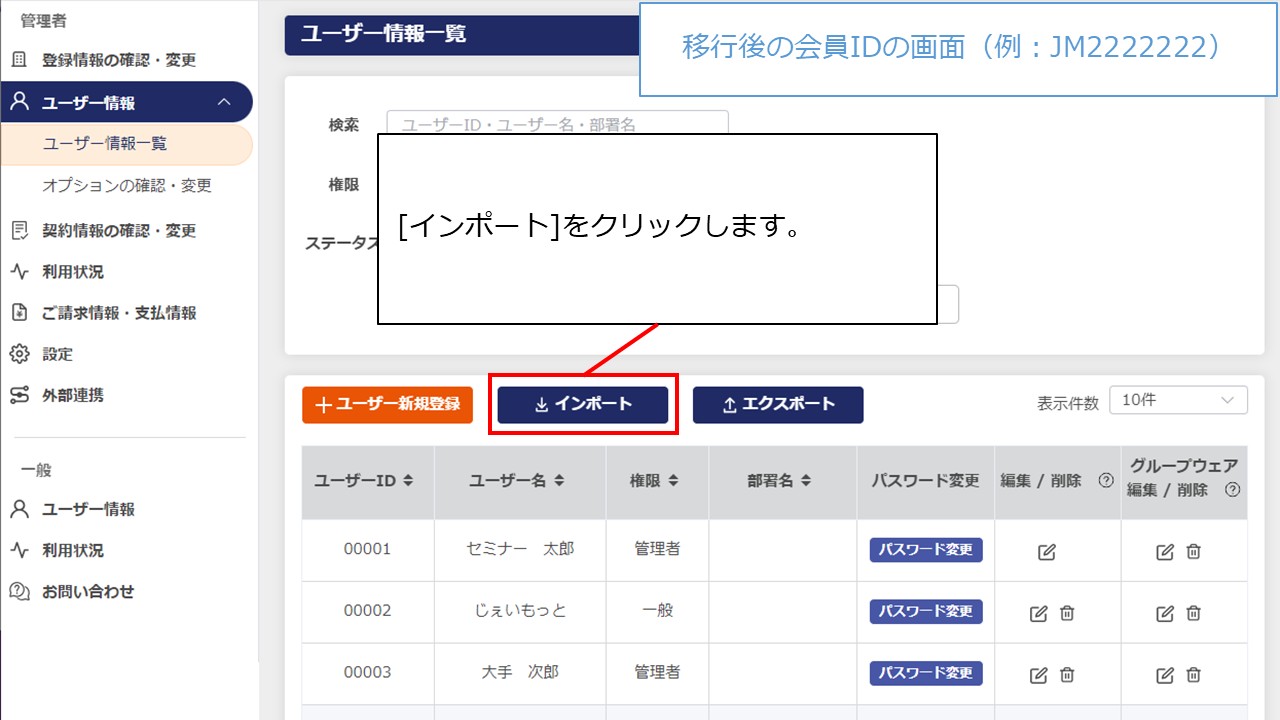This screenshot has width=1280, height=720.
Task: Click 一般 role cell for user 00002
Action: coord(657,610)
